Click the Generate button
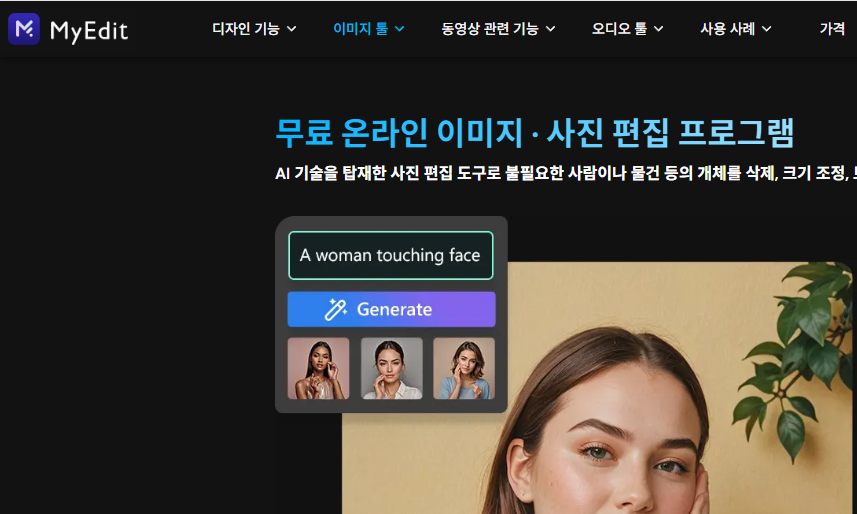857x514 pixels. point(391,309)
